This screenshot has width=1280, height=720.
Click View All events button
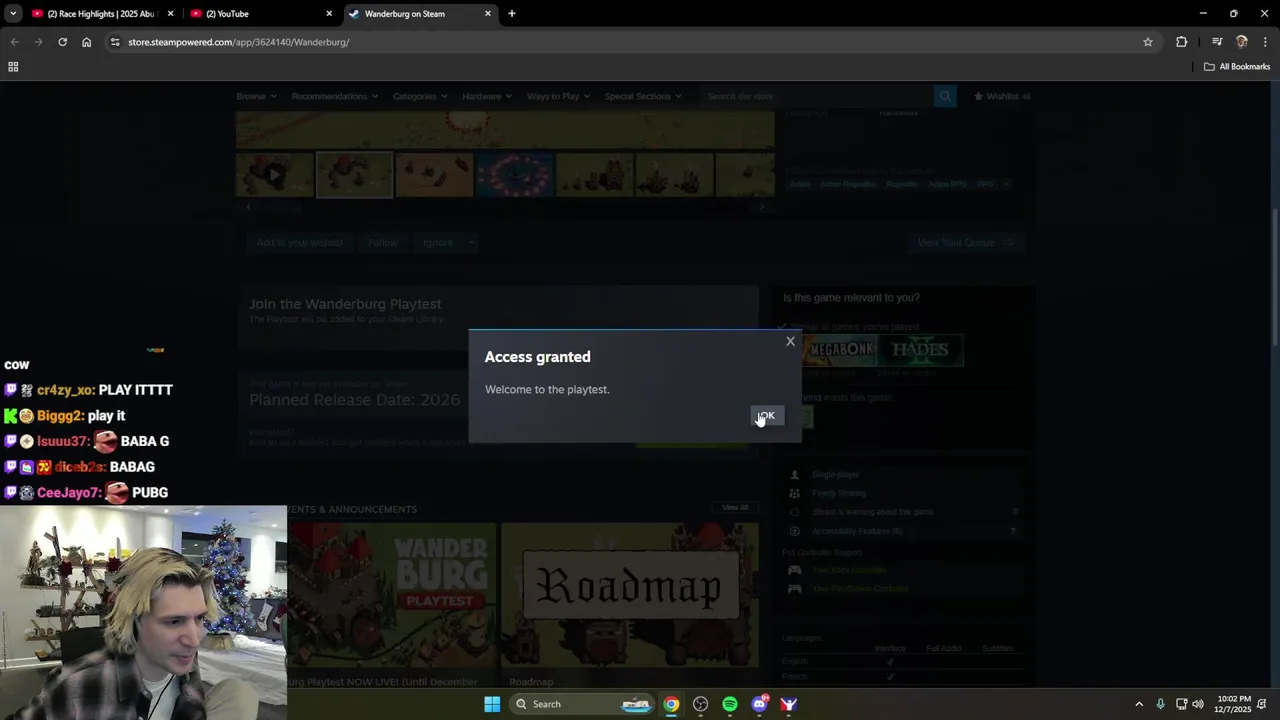pos(735,507)
